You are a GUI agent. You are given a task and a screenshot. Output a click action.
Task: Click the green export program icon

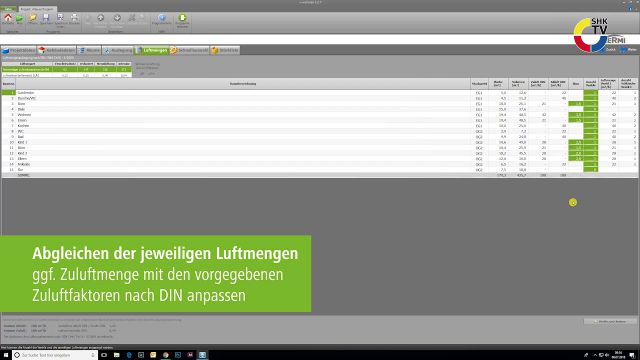pyautogui.click(x=182, y=18)
